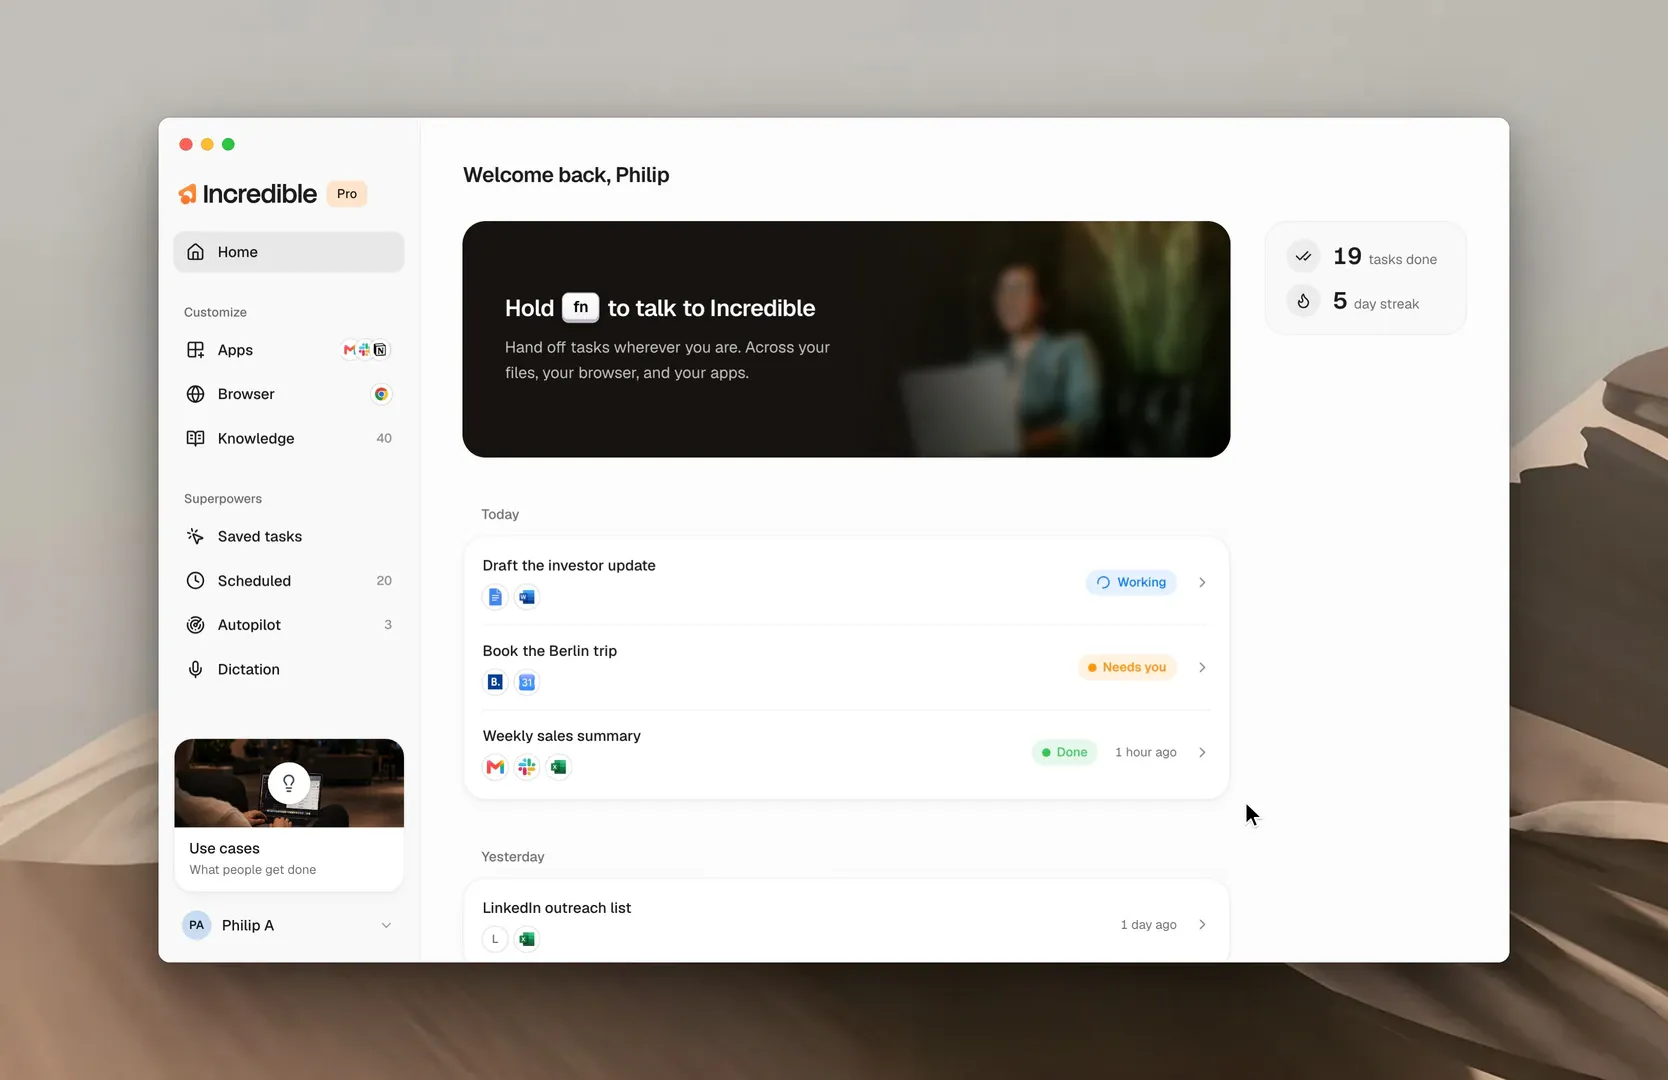Open Apps in the sidebar
The height and width of the screenshot is (1080, 1668).
pos(289,350)
